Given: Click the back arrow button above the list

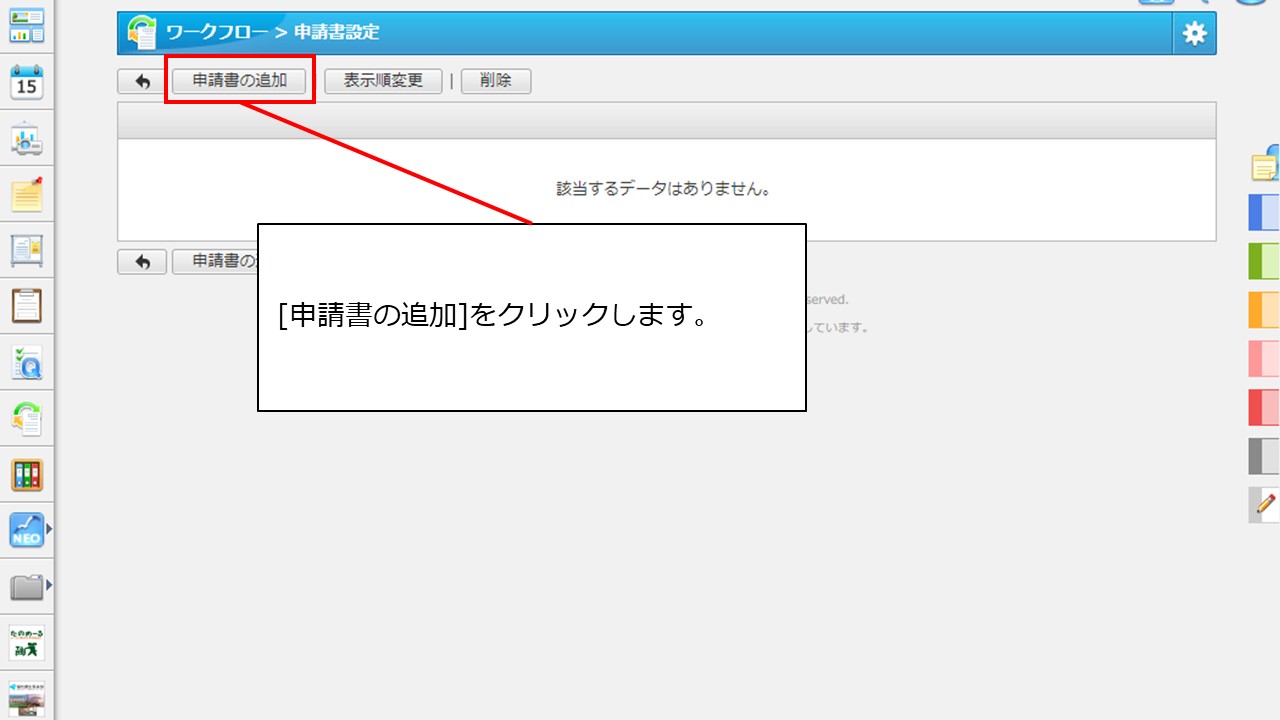Looking at the screenshot, I should point(142,81).
